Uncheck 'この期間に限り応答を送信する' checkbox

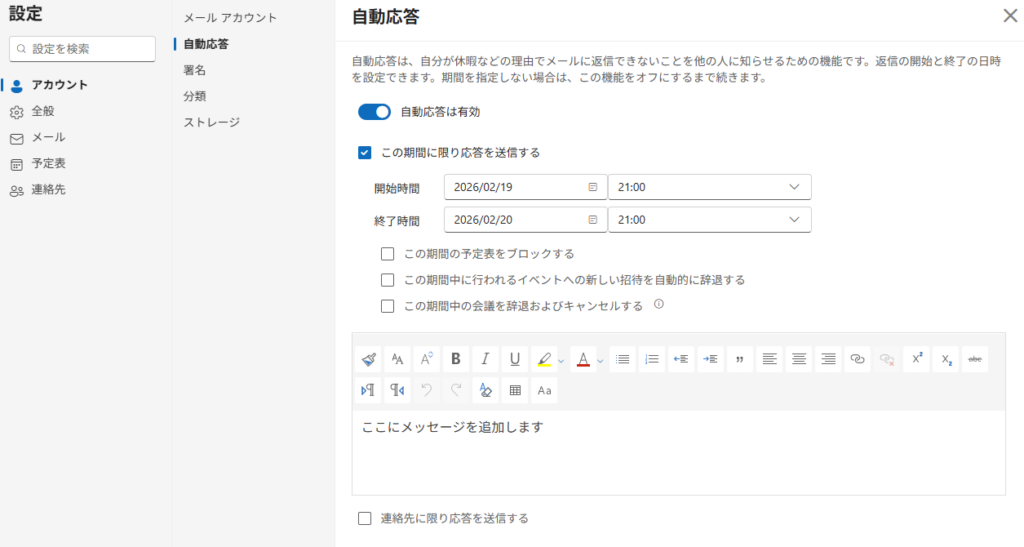(x=365, y=153)
